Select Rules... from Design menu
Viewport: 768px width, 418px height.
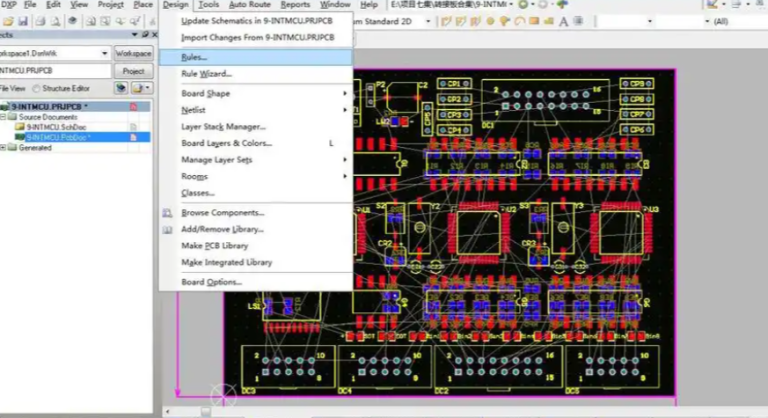click(255, 57)
